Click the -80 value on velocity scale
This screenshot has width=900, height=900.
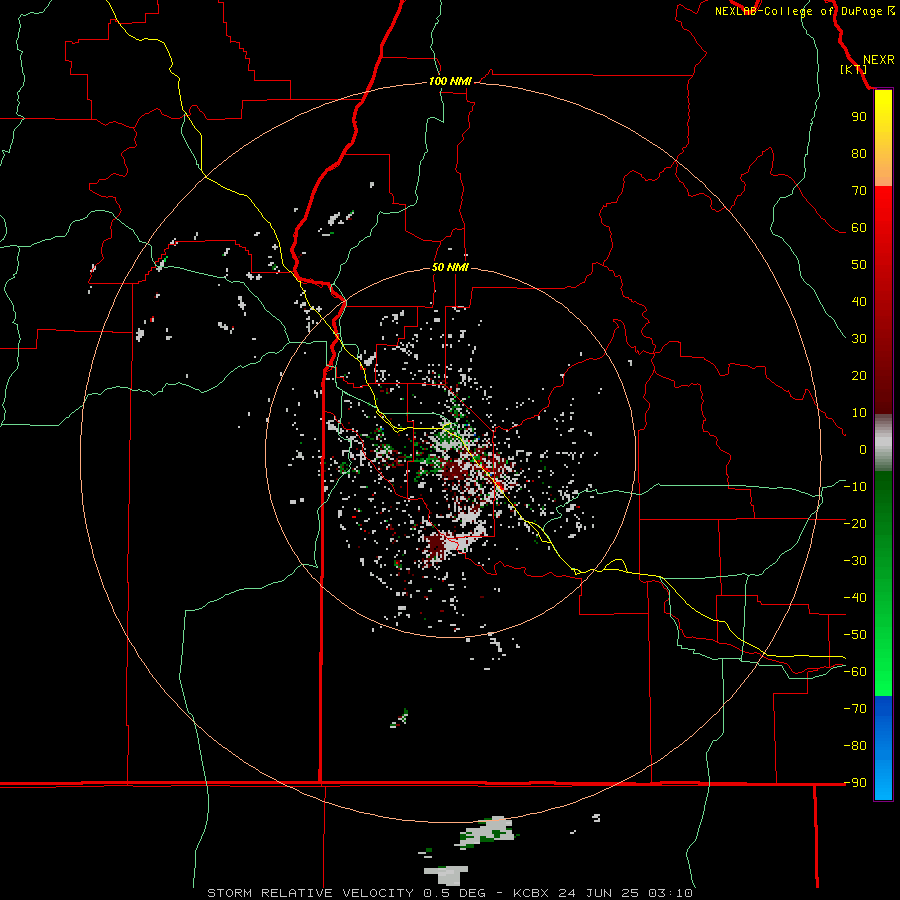(855, 746)
